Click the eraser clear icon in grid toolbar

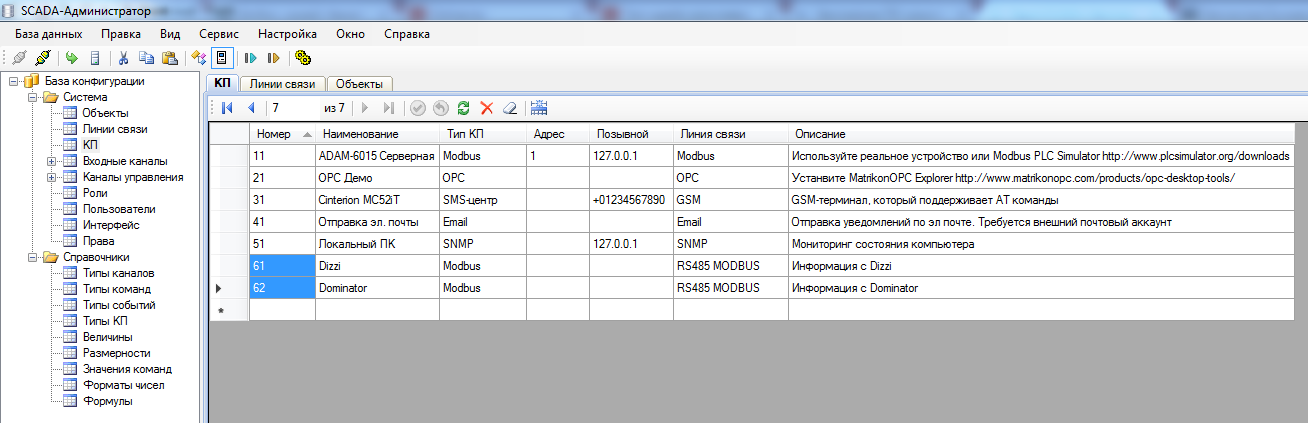pos(510,108)
